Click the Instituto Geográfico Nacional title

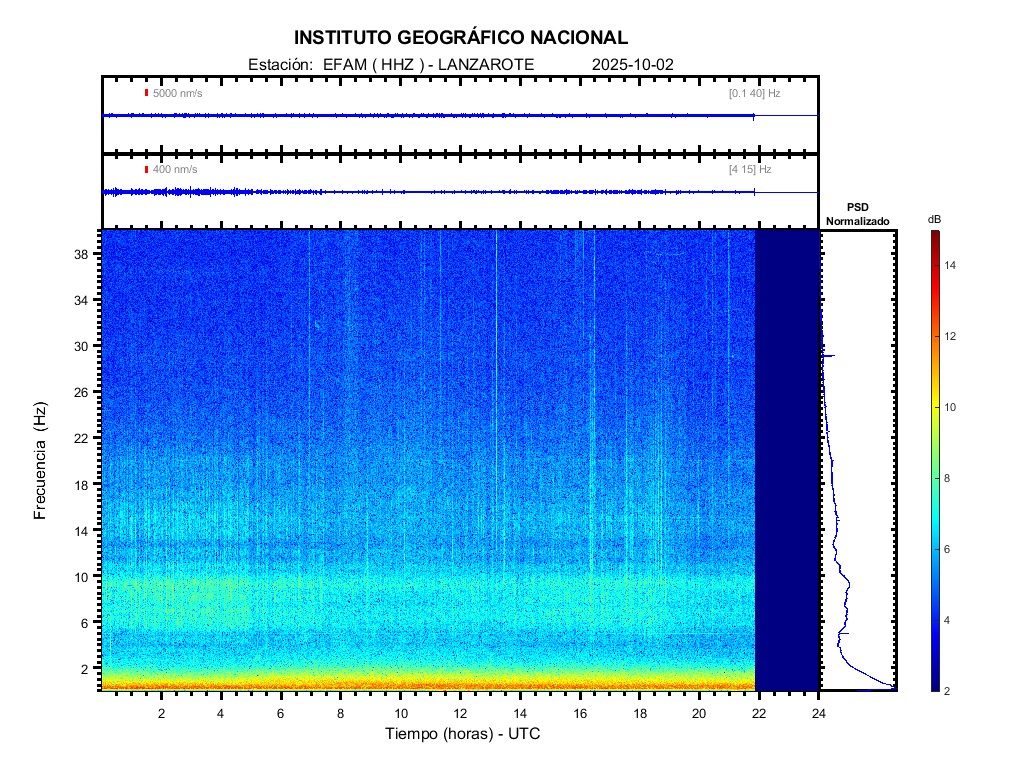click(461, 38)
